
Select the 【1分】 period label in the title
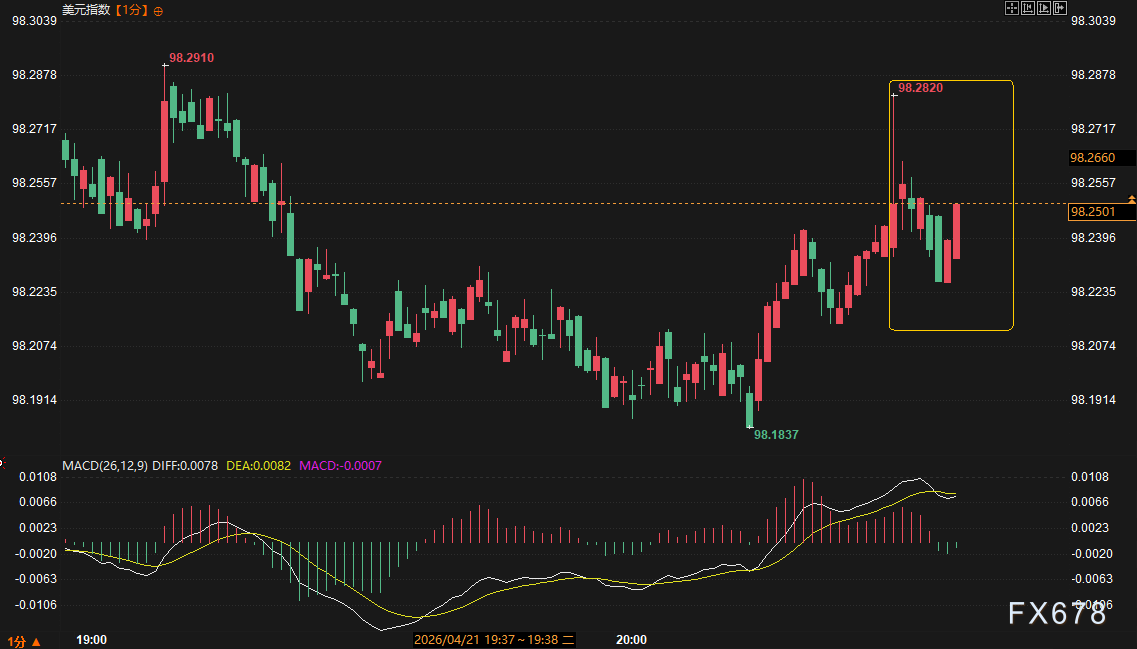click(x=131, y=10)
